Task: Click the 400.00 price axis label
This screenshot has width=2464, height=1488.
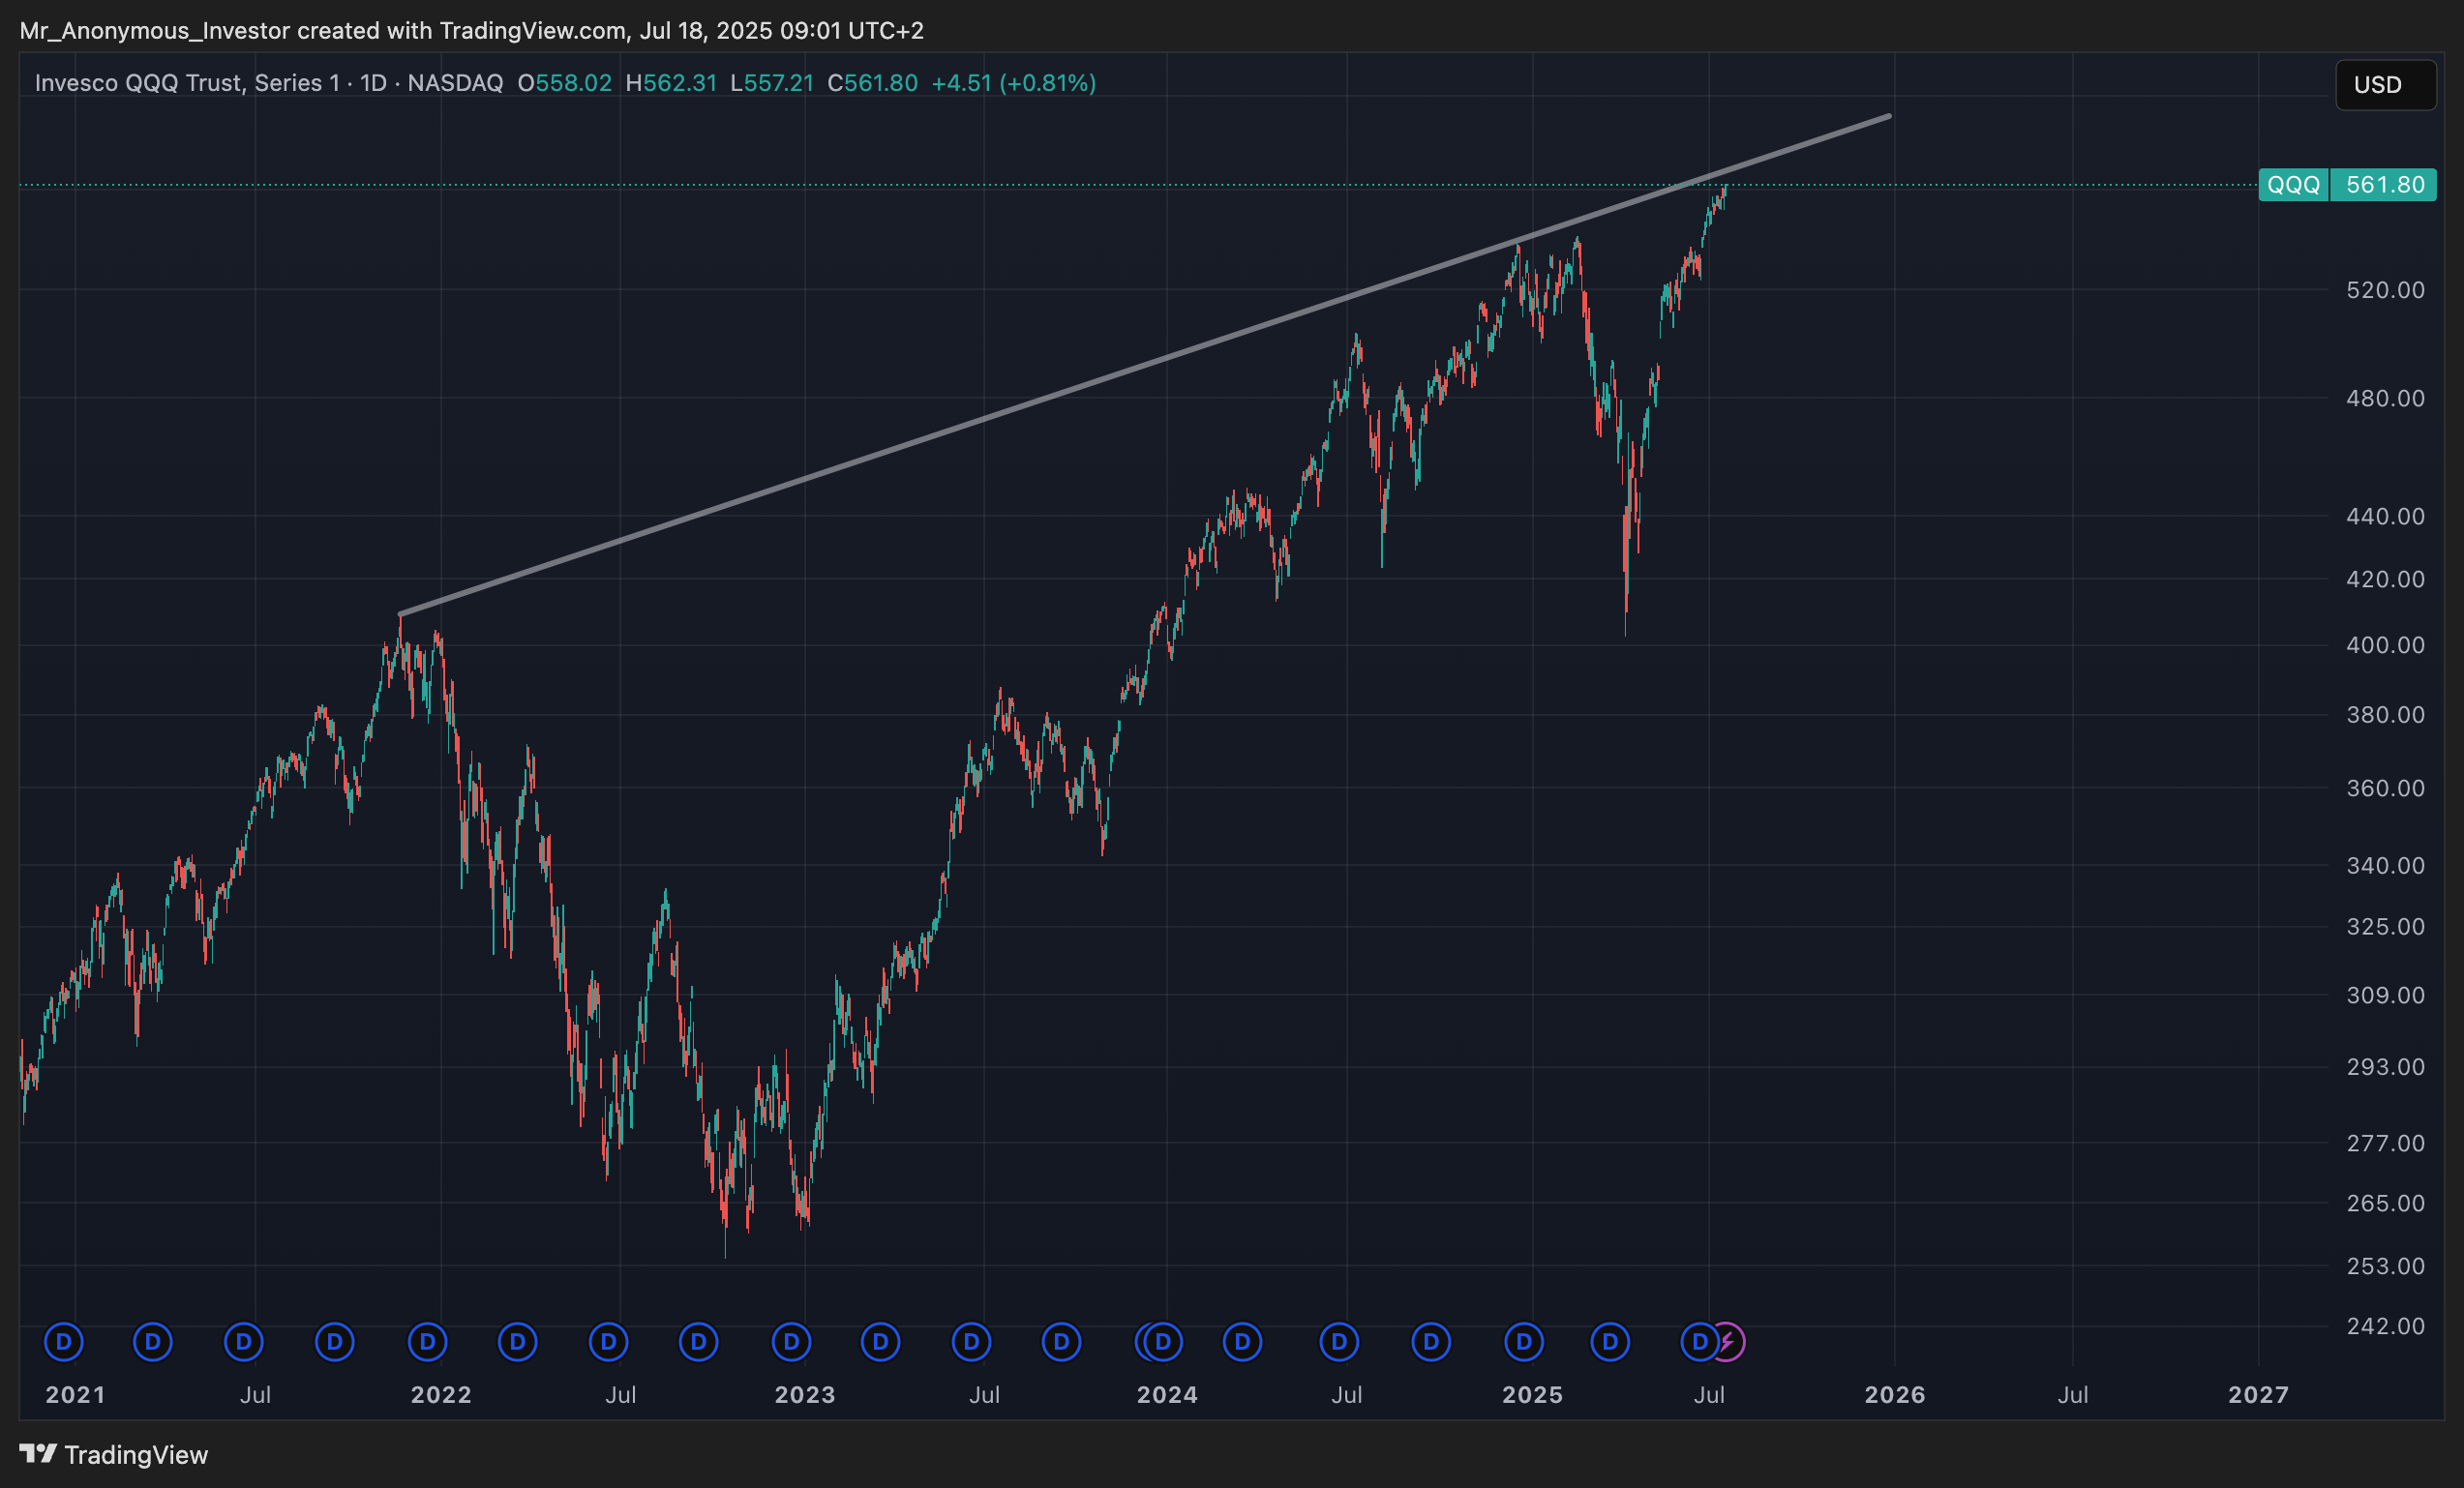Action: coord(2386,645)
